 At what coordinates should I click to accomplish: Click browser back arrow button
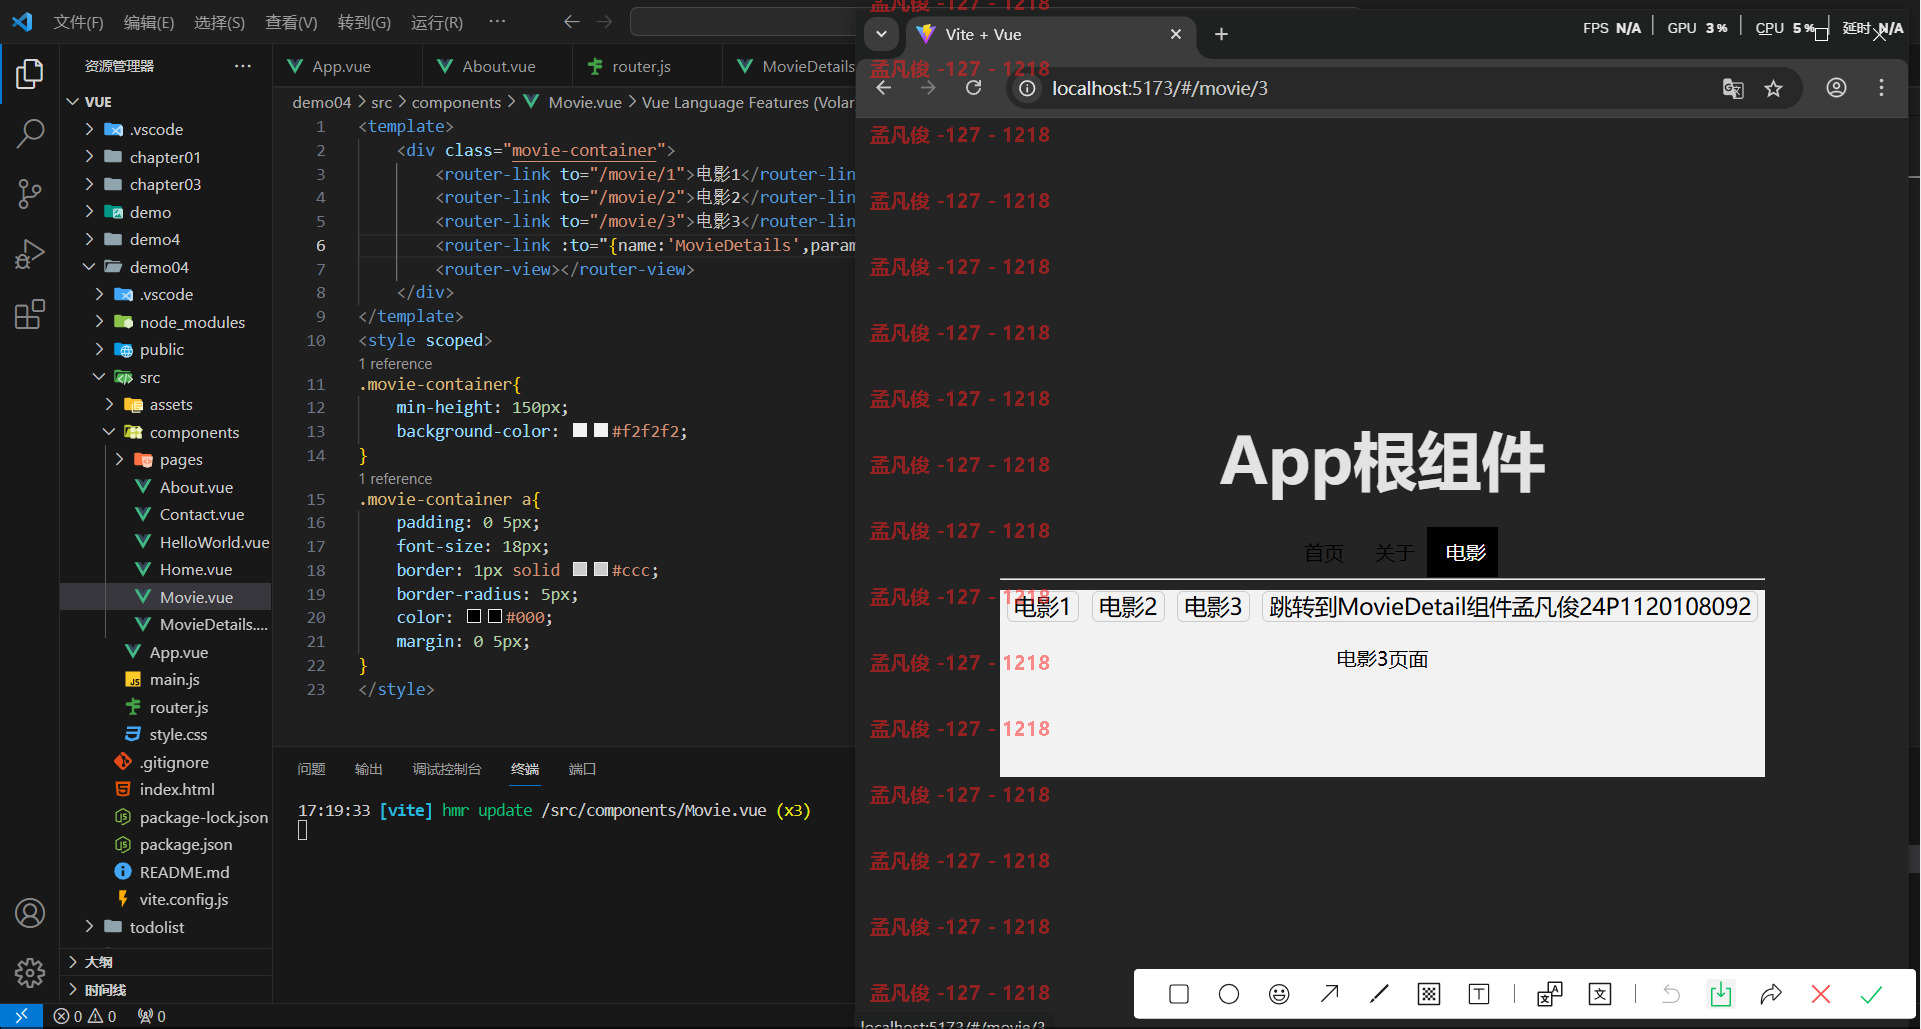pyautogui.click(x=884, y=88)
